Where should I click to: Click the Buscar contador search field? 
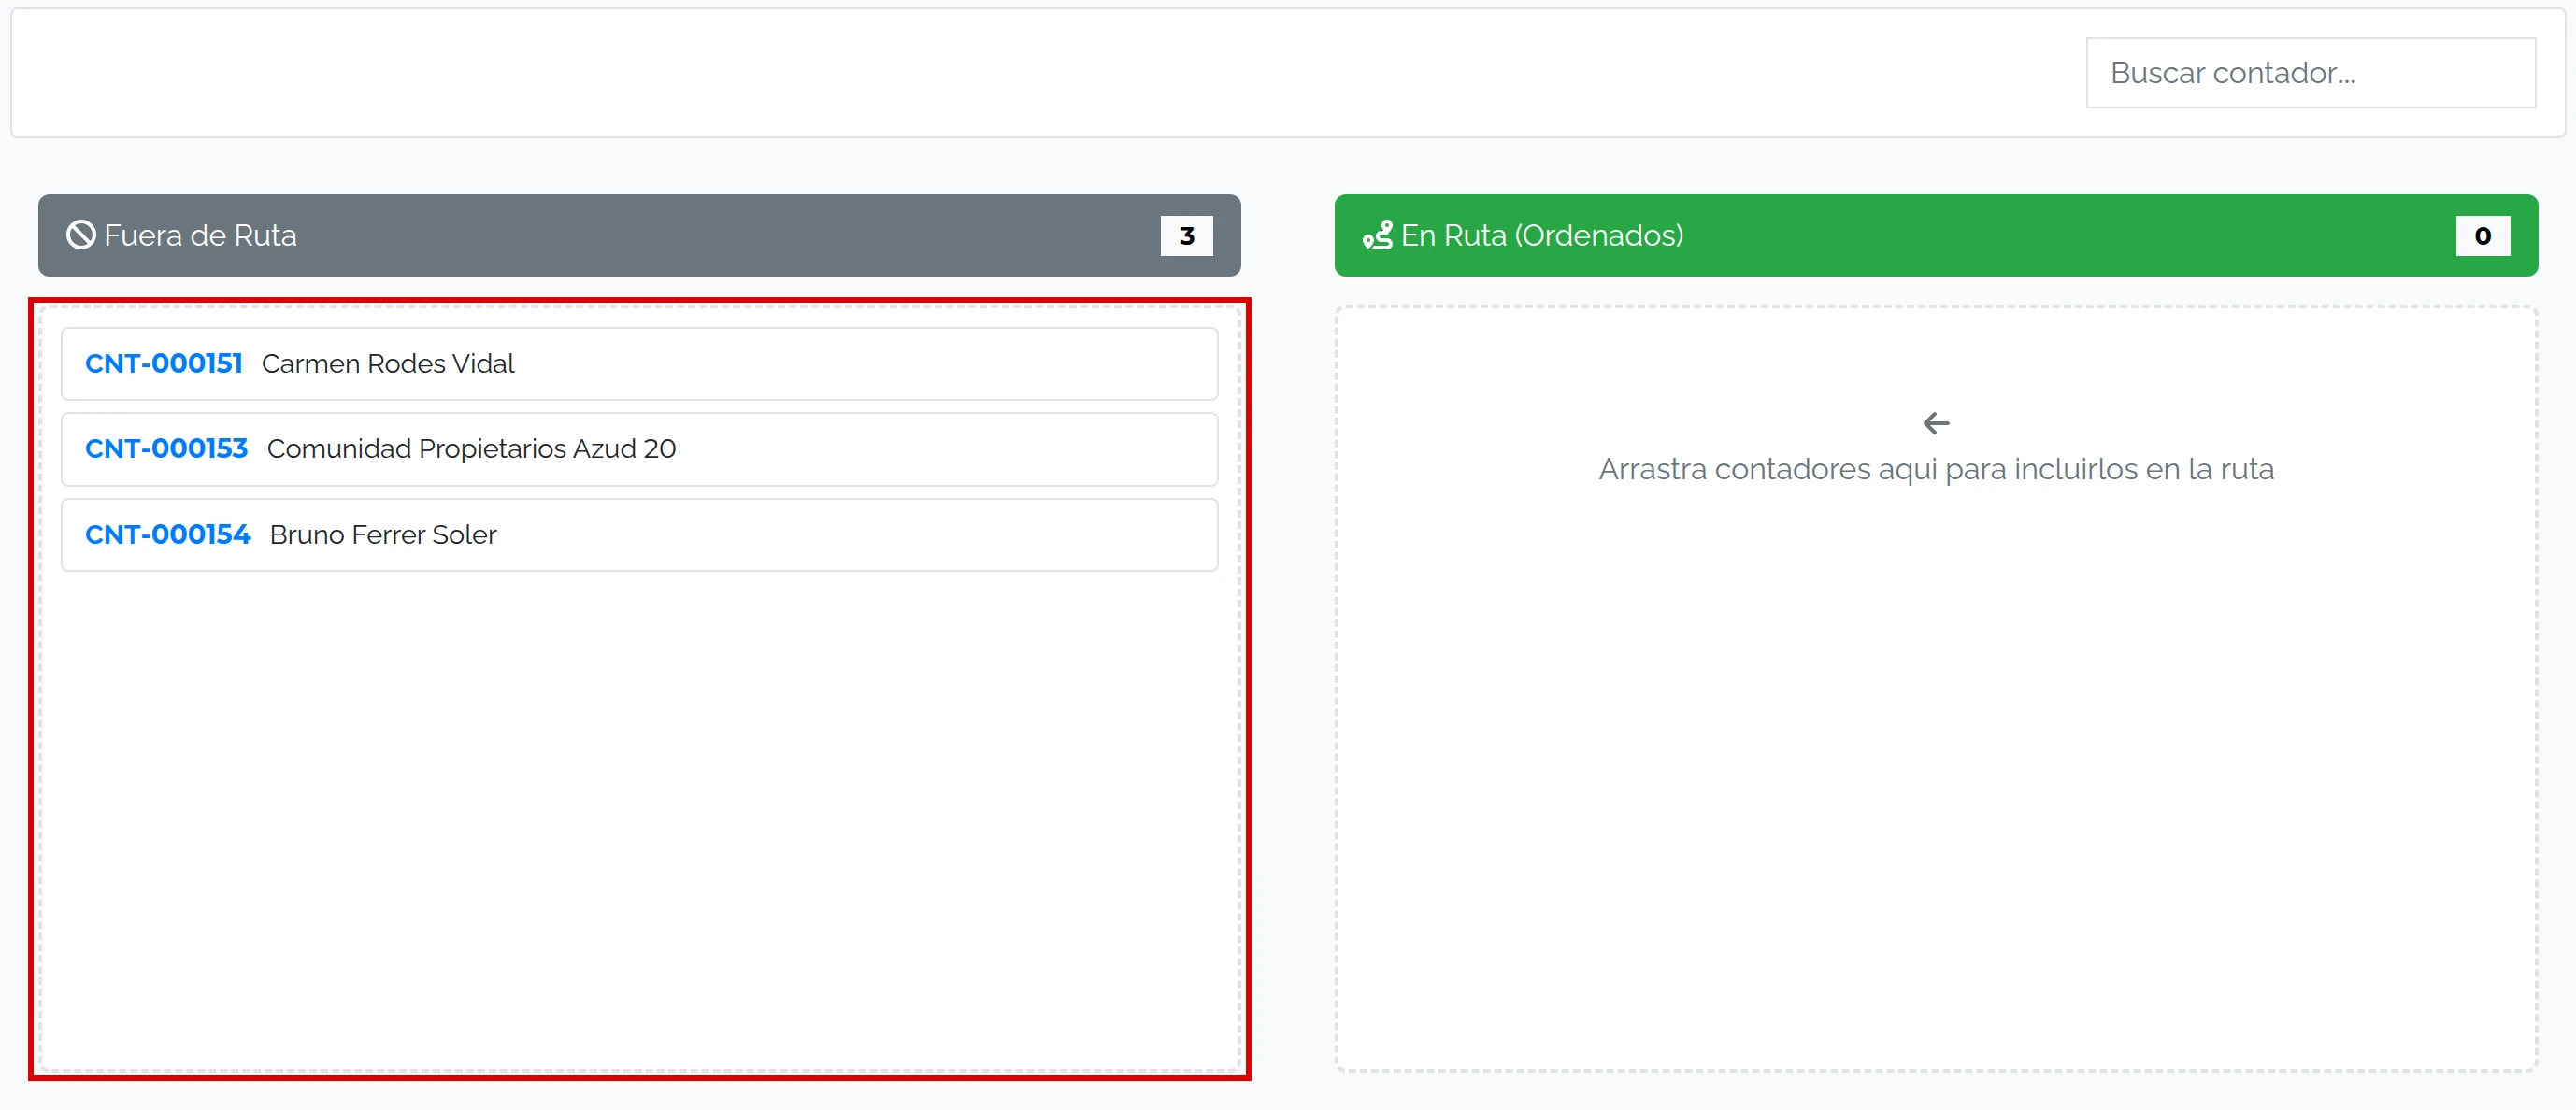[x=2310, y=73]
